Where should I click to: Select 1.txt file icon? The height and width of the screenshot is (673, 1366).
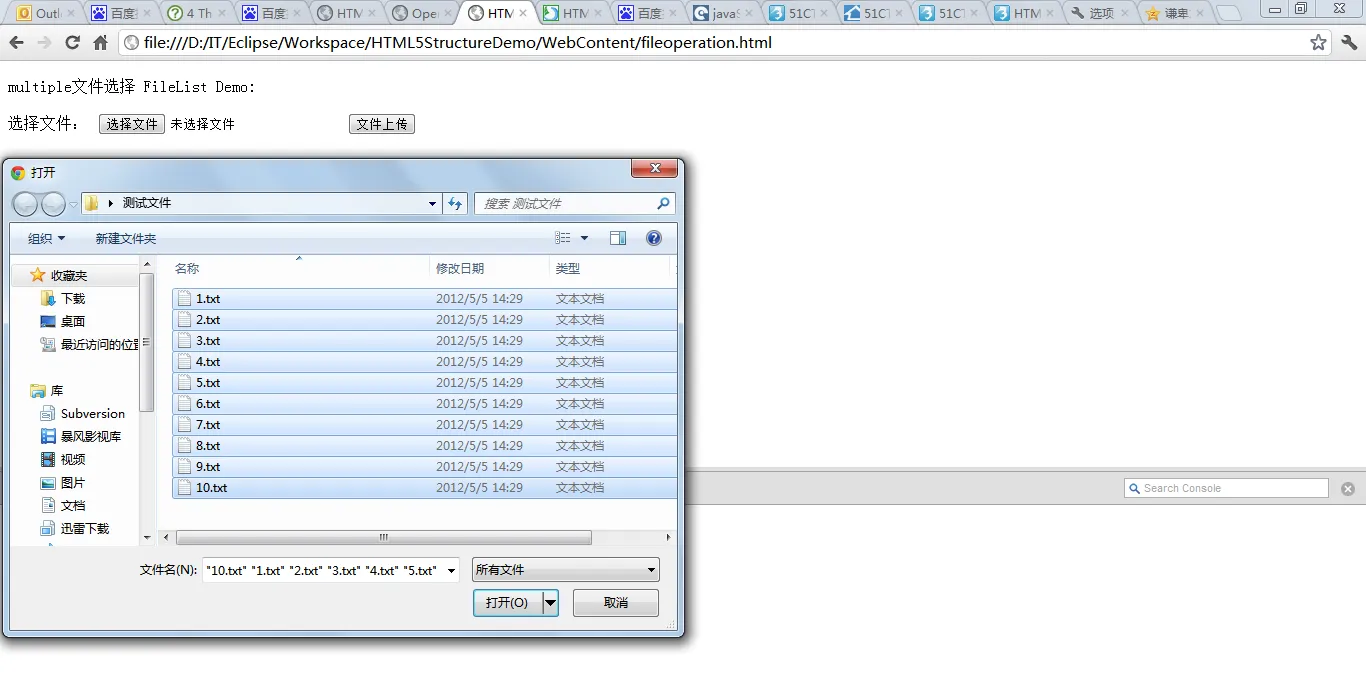(184, 298)
